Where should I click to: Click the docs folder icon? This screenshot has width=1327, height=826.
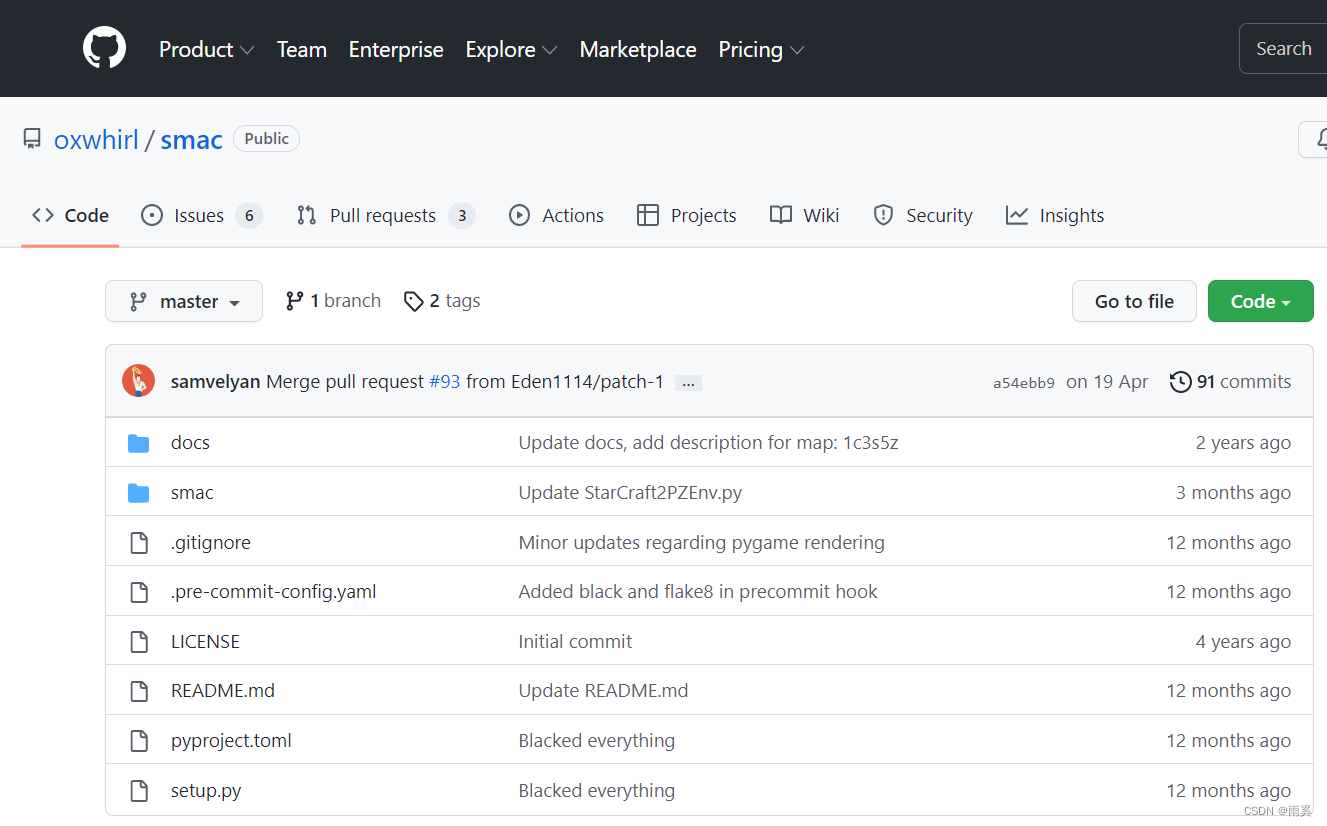pos(139,443)
